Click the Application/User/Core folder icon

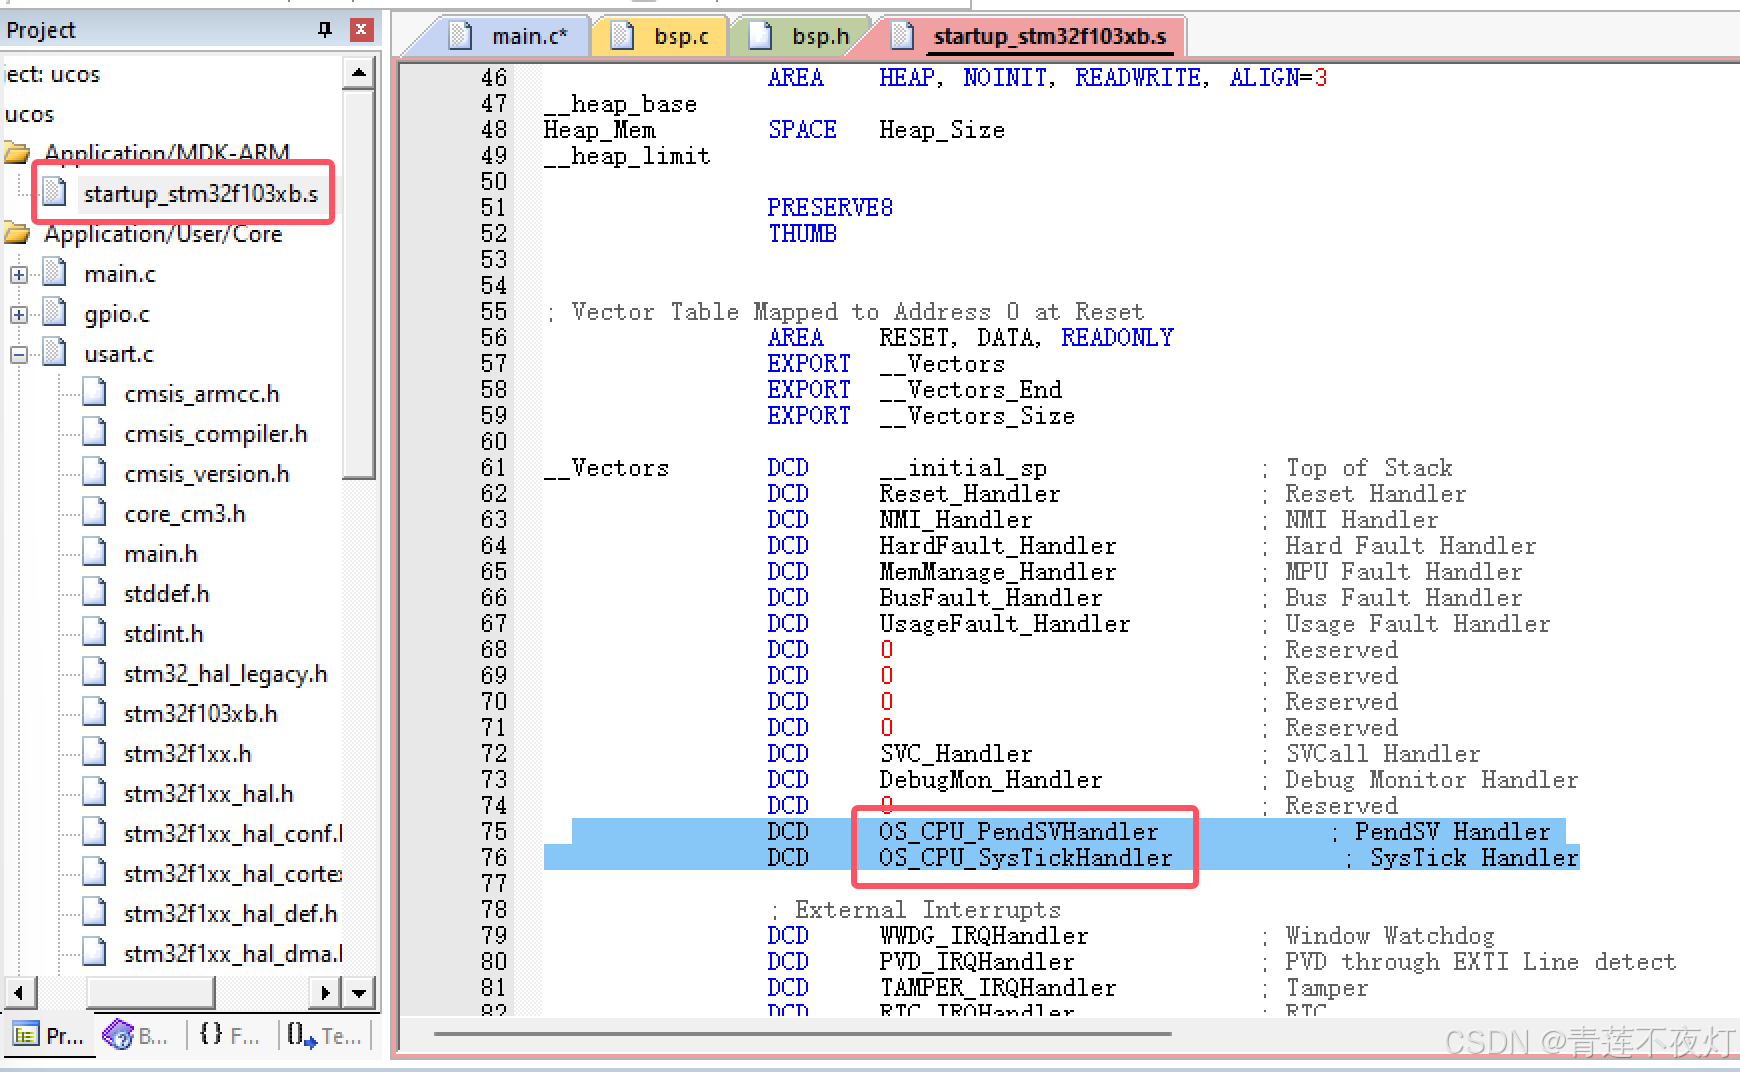[x=17, y=233]
